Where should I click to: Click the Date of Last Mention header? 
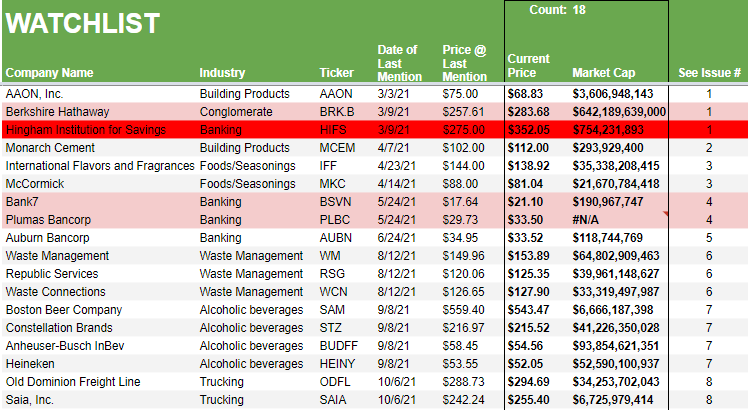pos(400,63)
